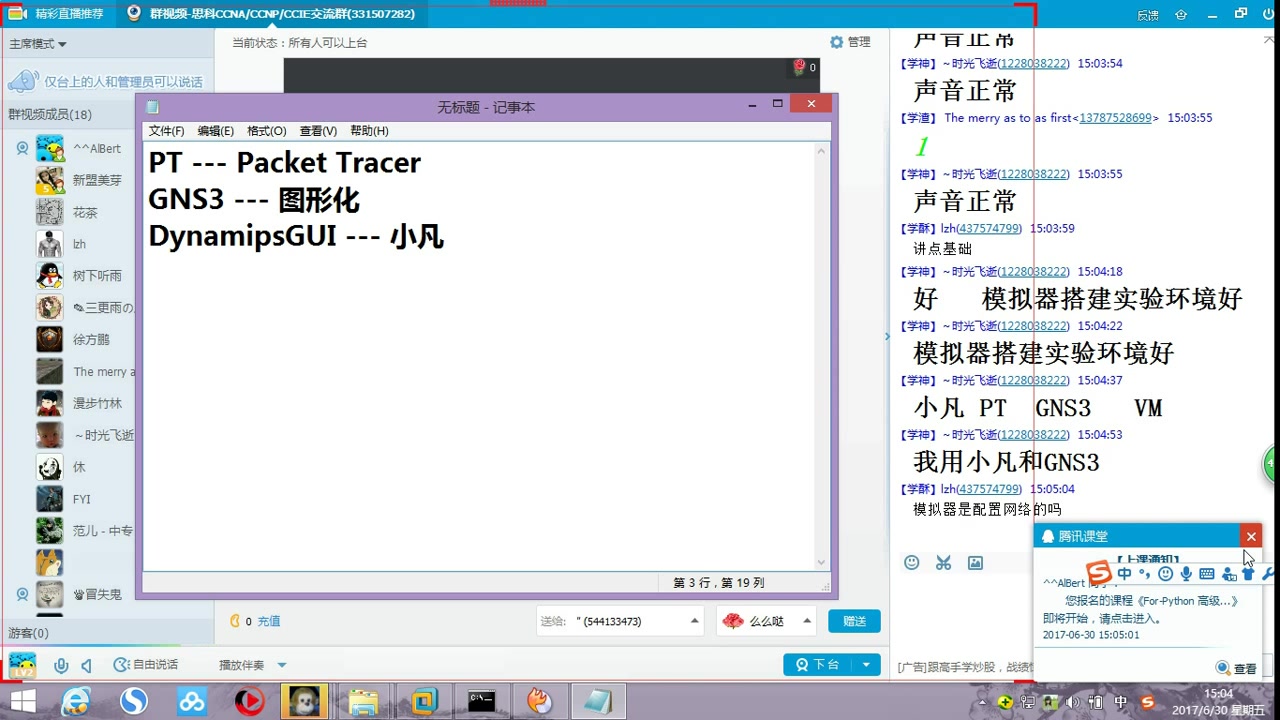Open emoticon picker in chat toolbar
1280x720 pixels.
[911, 563]
